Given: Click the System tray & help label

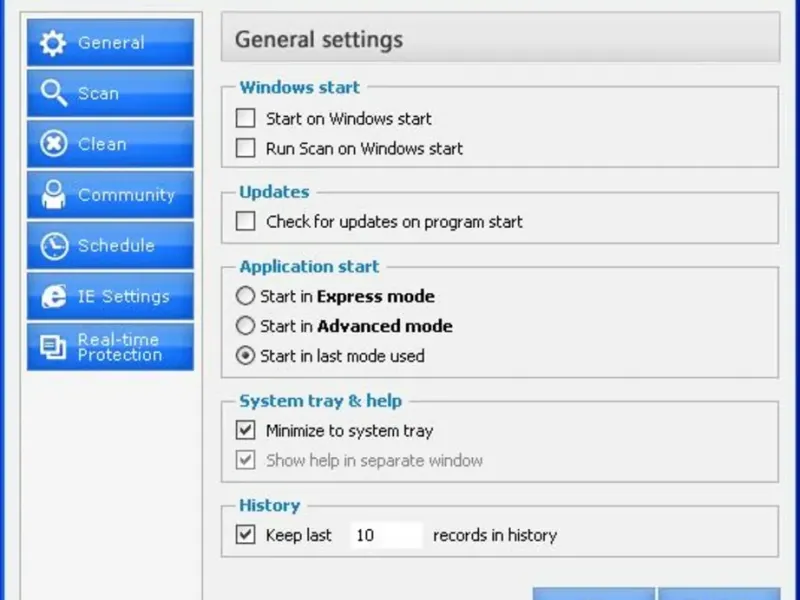Looking at the screenshot, I should (320, 401).
